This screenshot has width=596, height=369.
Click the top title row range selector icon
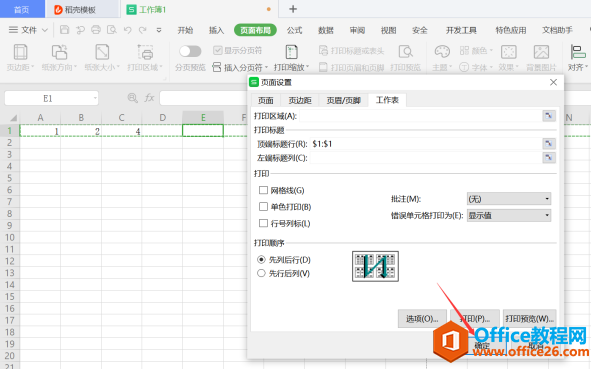tap(548, 144)
